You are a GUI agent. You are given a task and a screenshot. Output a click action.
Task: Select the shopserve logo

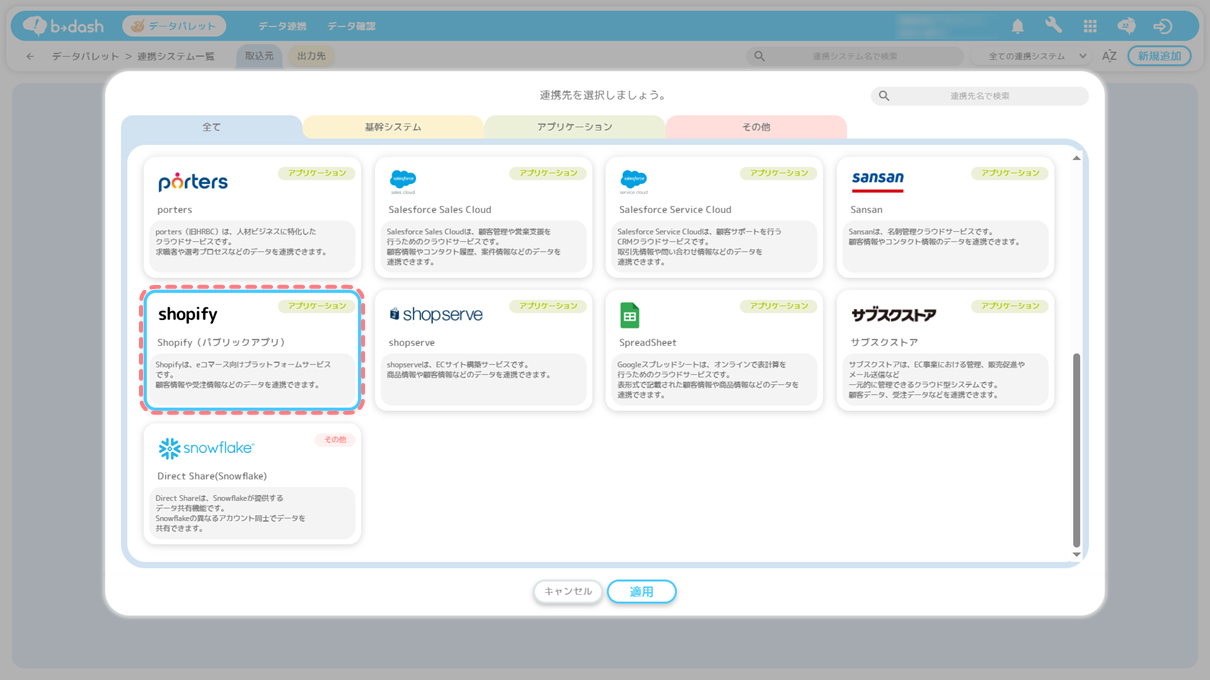(436, 314)
